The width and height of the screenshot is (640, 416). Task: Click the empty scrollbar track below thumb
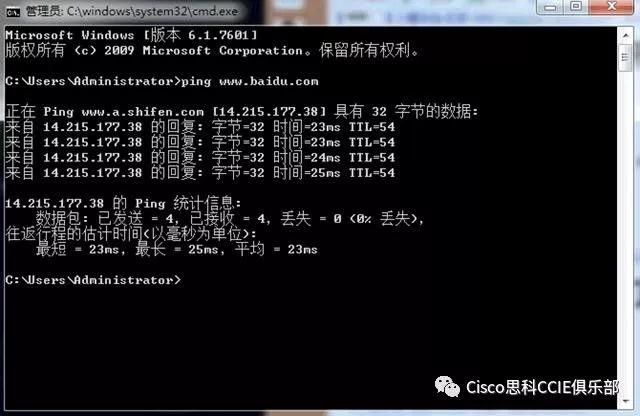625,233
